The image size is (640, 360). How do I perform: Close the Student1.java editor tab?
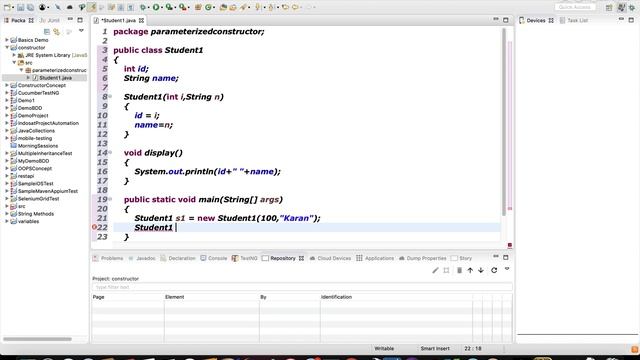point(141,20)
